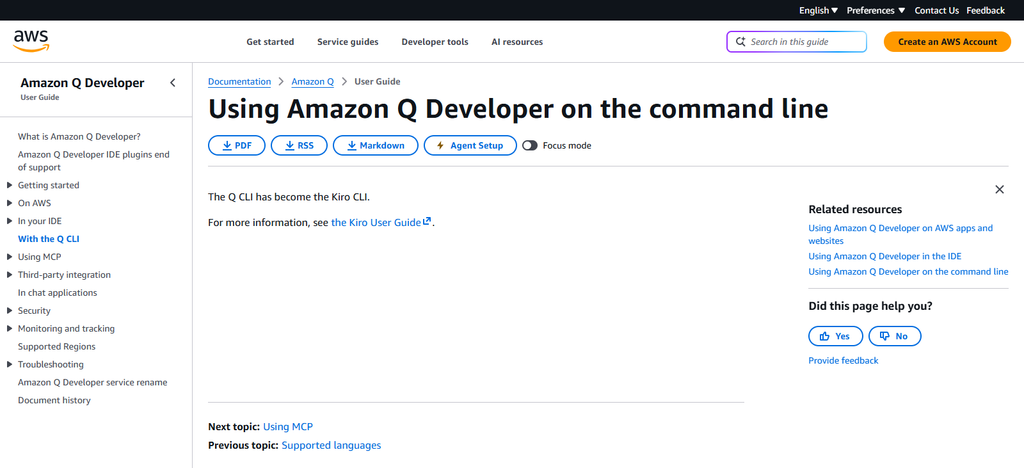
Task: Open the RSS feed button
Action: point(299,146)
